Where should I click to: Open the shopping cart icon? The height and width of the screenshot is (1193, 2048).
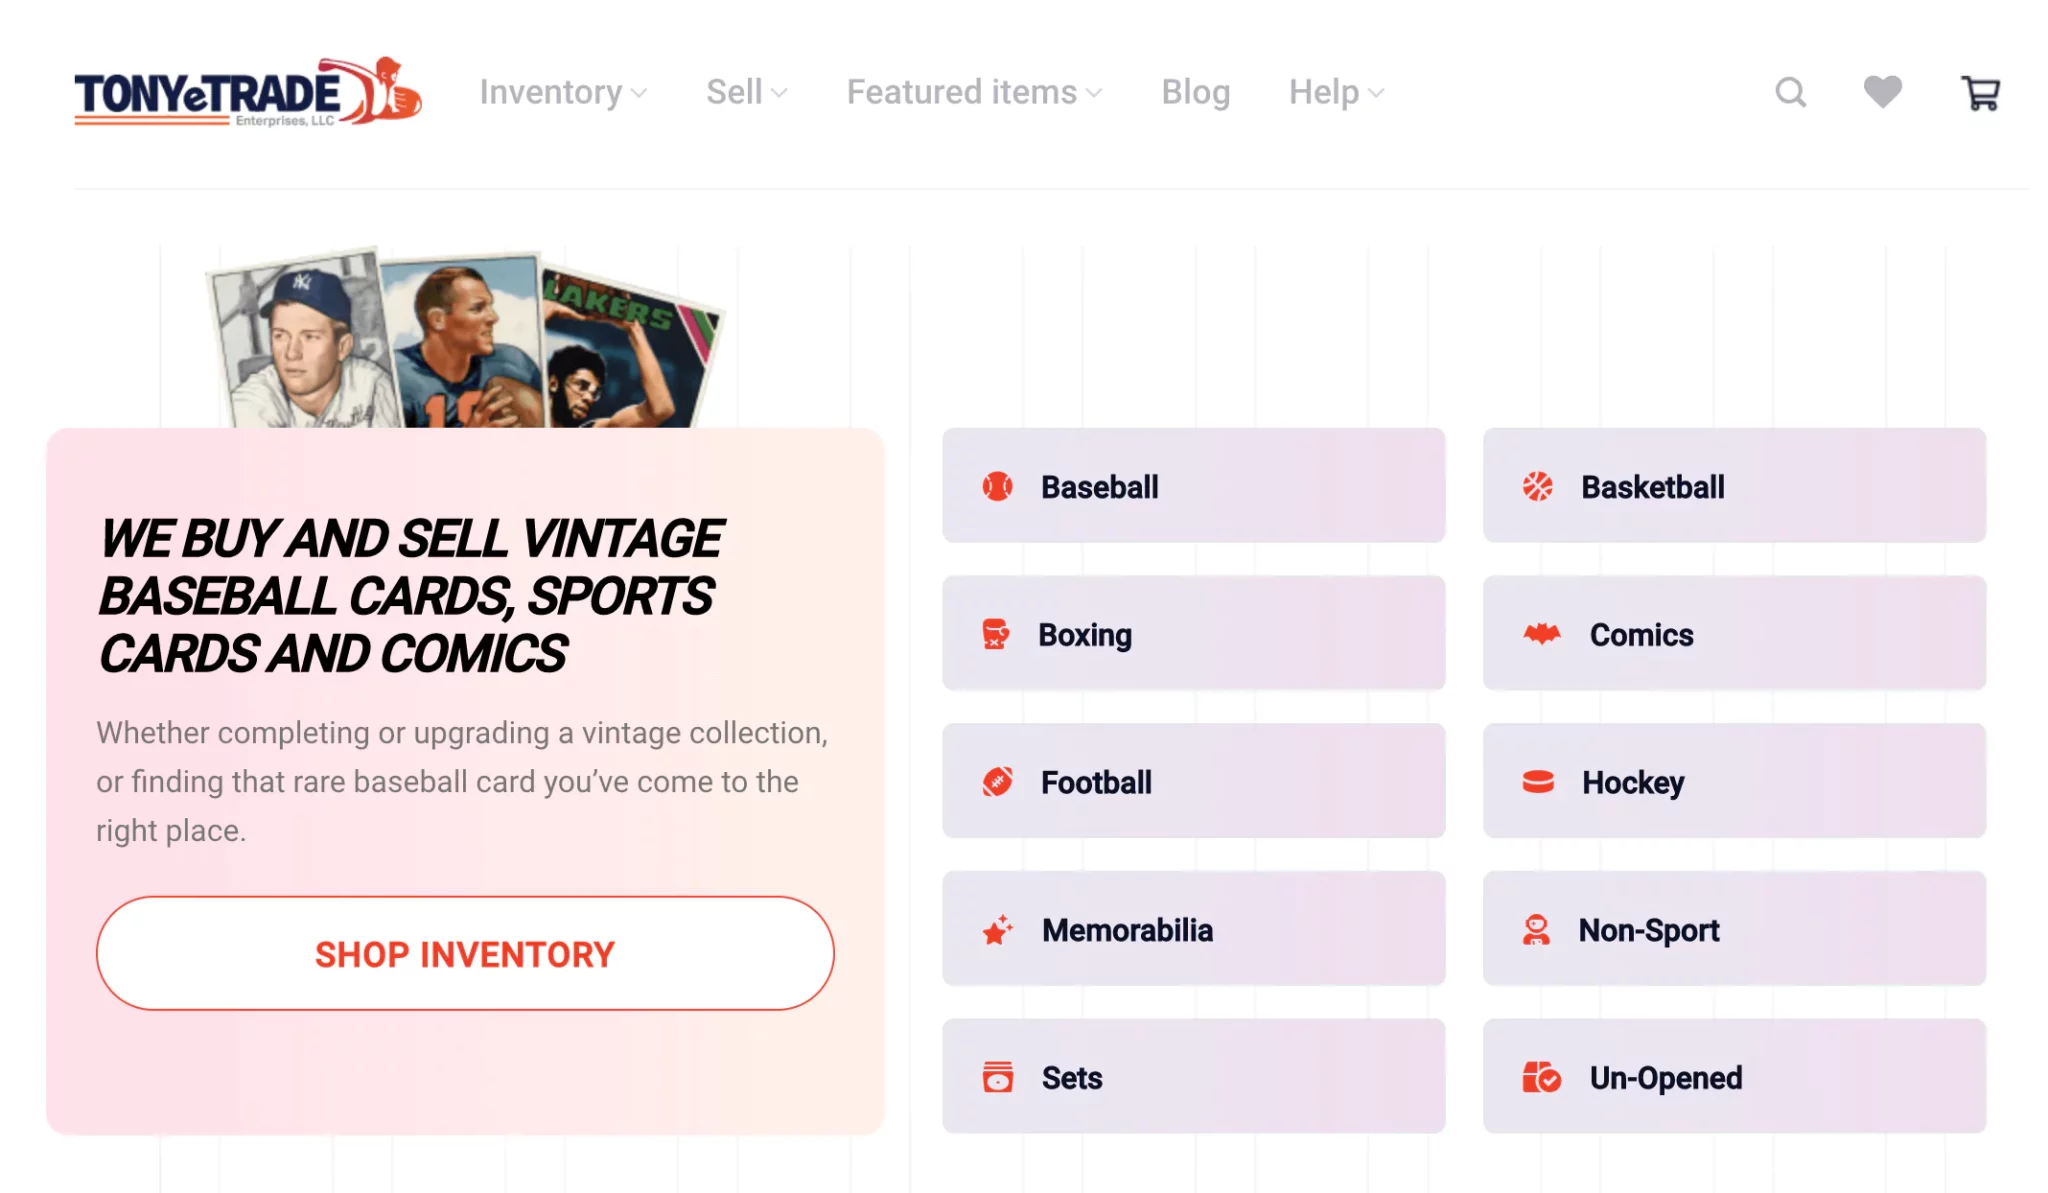(1980, 93)
